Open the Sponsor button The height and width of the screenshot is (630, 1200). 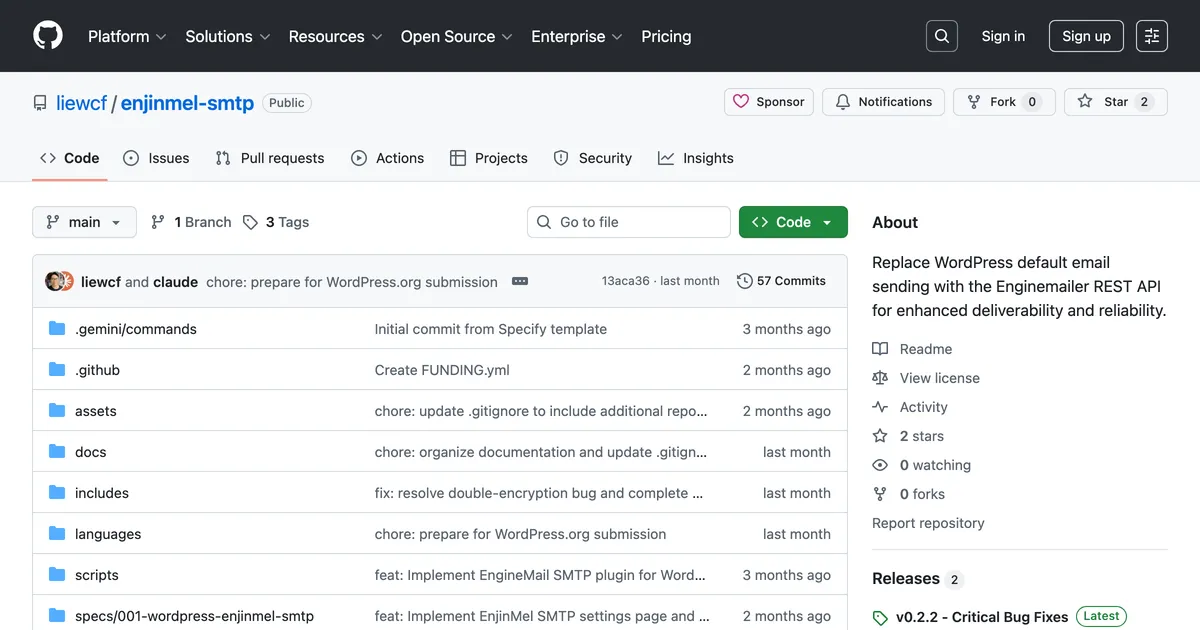(768, 101)
